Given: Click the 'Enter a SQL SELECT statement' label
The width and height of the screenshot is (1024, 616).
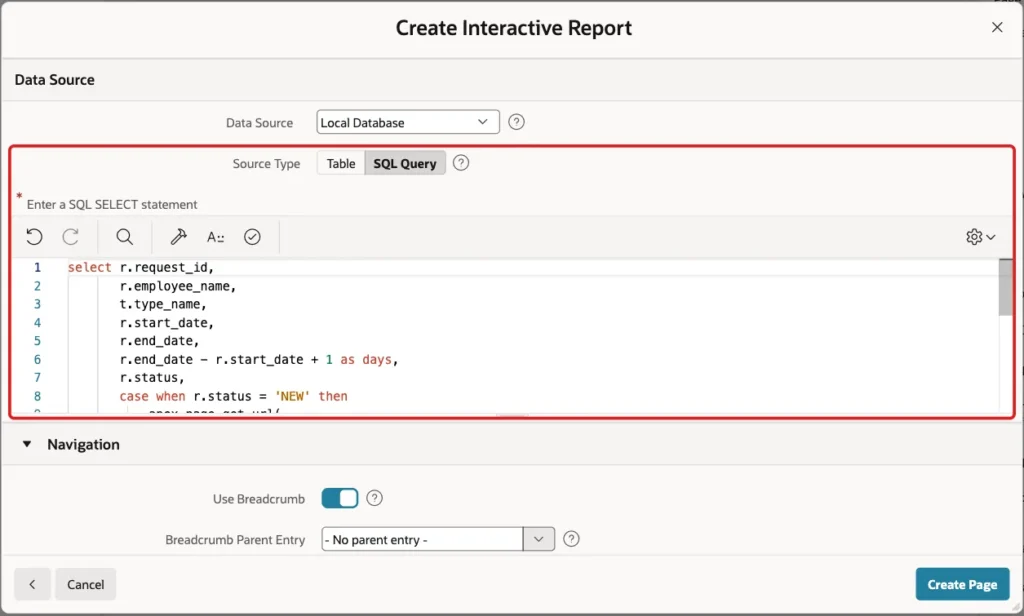Looking at the screenshot, I should tap(112, 204).
